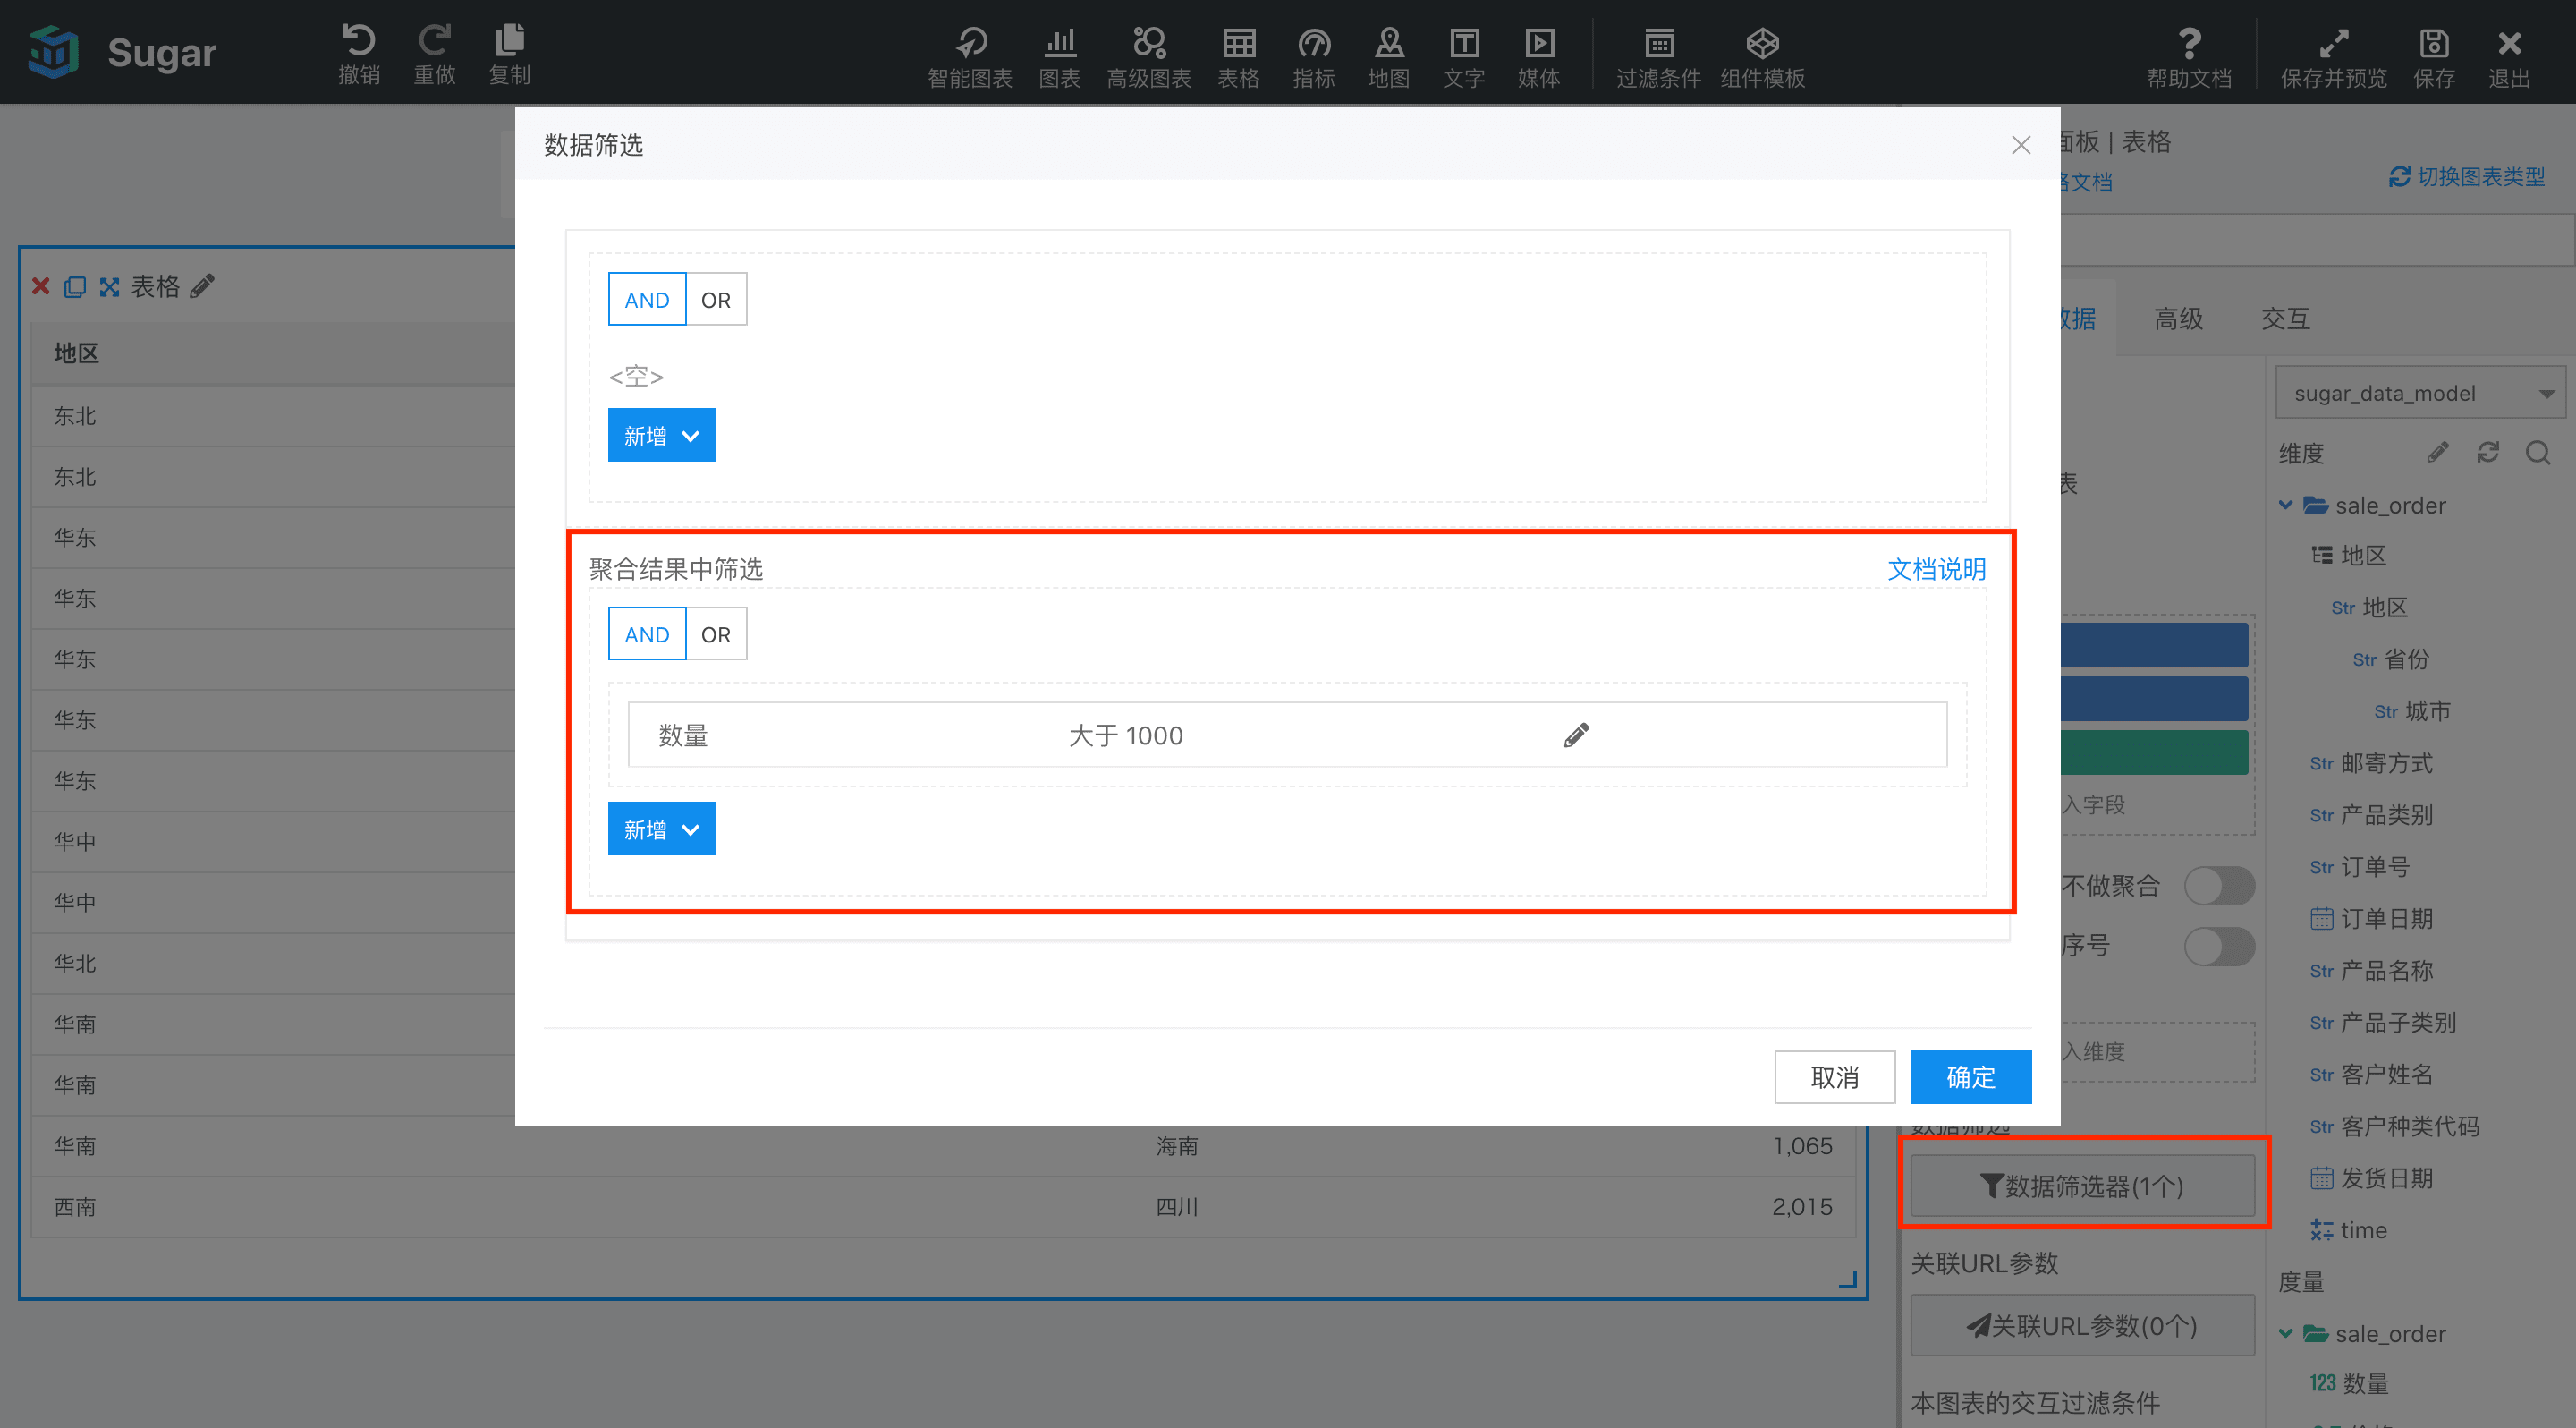Screen dimensions: 2576x1428
Task: Edit the table title with pencil icon
Action: [x=203, y=287]
